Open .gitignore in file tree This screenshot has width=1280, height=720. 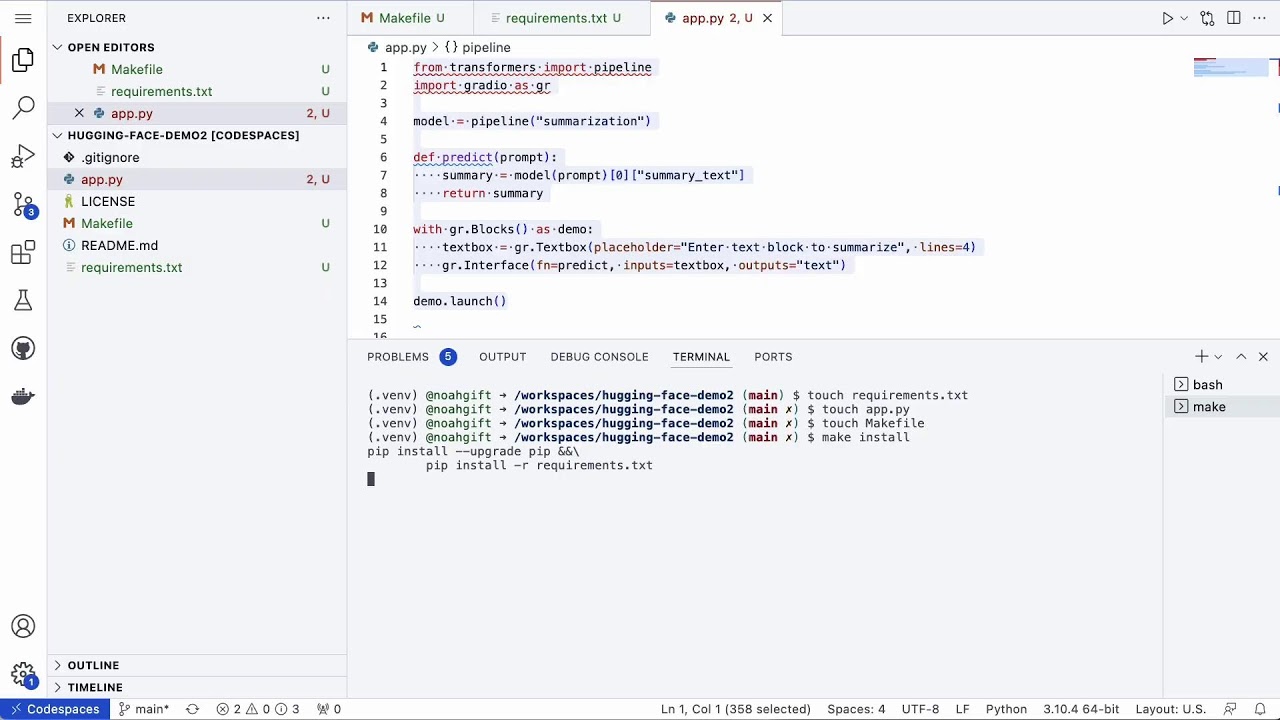(x=197, y=157)
